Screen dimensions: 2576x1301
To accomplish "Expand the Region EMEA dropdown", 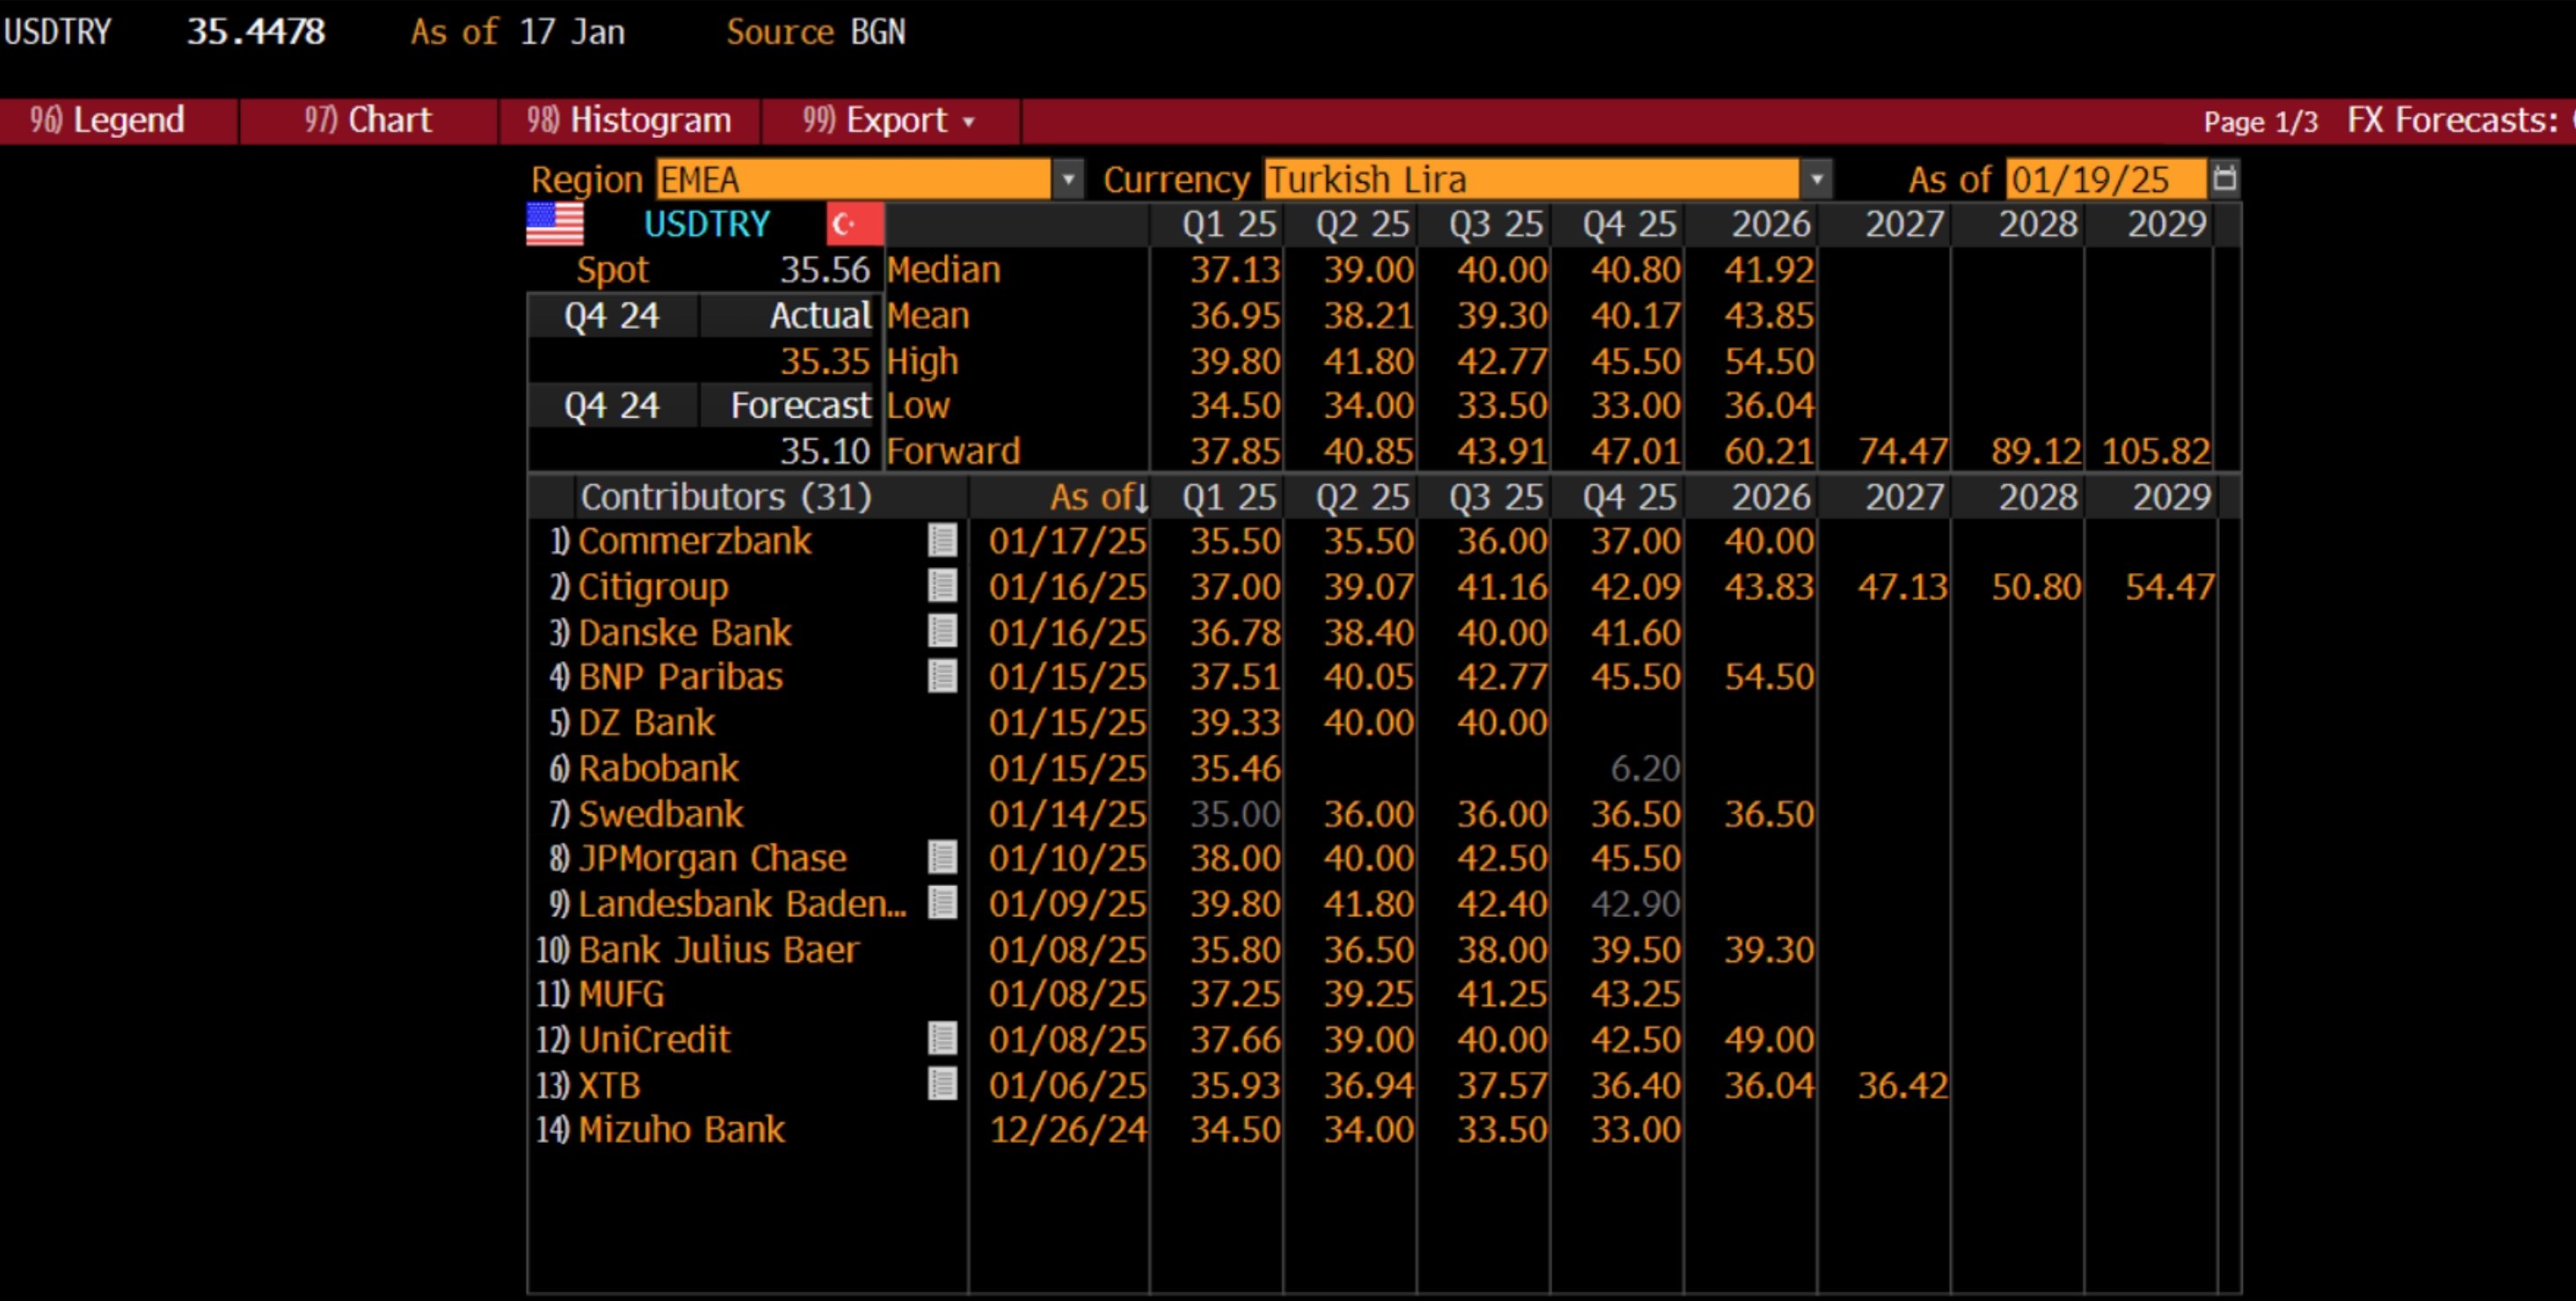I will pos(1067,180).
